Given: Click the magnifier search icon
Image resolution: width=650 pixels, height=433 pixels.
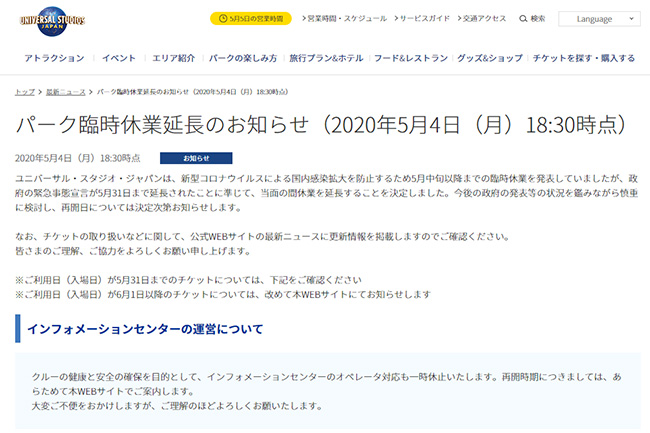Looking at the screenshot, I should coord(523,19).
